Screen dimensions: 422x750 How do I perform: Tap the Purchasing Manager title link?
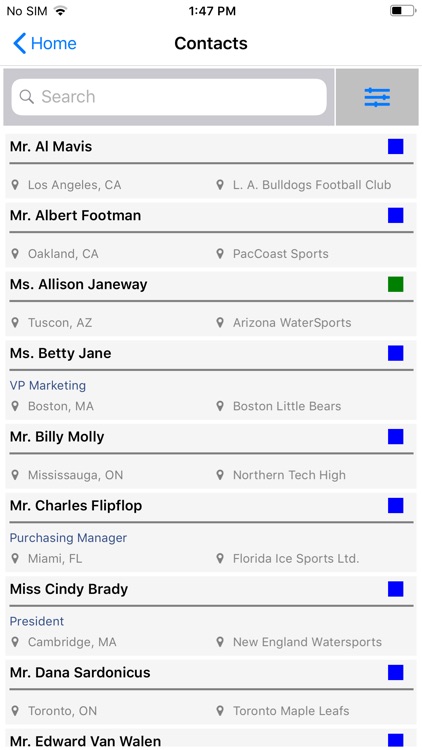68,538
